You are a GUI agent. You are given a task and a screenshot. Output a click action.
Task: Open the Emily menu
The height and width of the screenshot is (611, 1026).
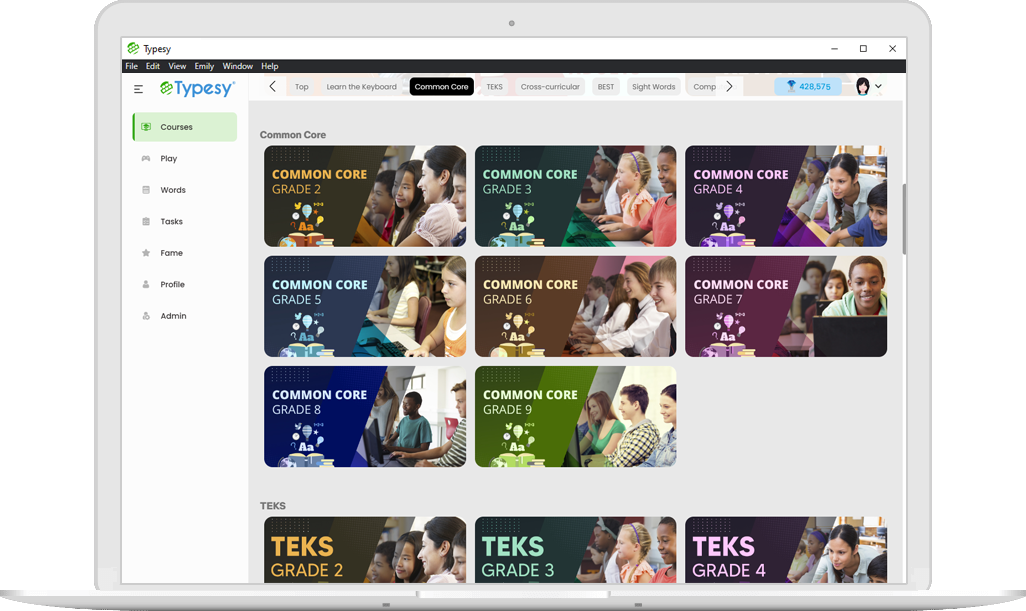pos(204,66)
